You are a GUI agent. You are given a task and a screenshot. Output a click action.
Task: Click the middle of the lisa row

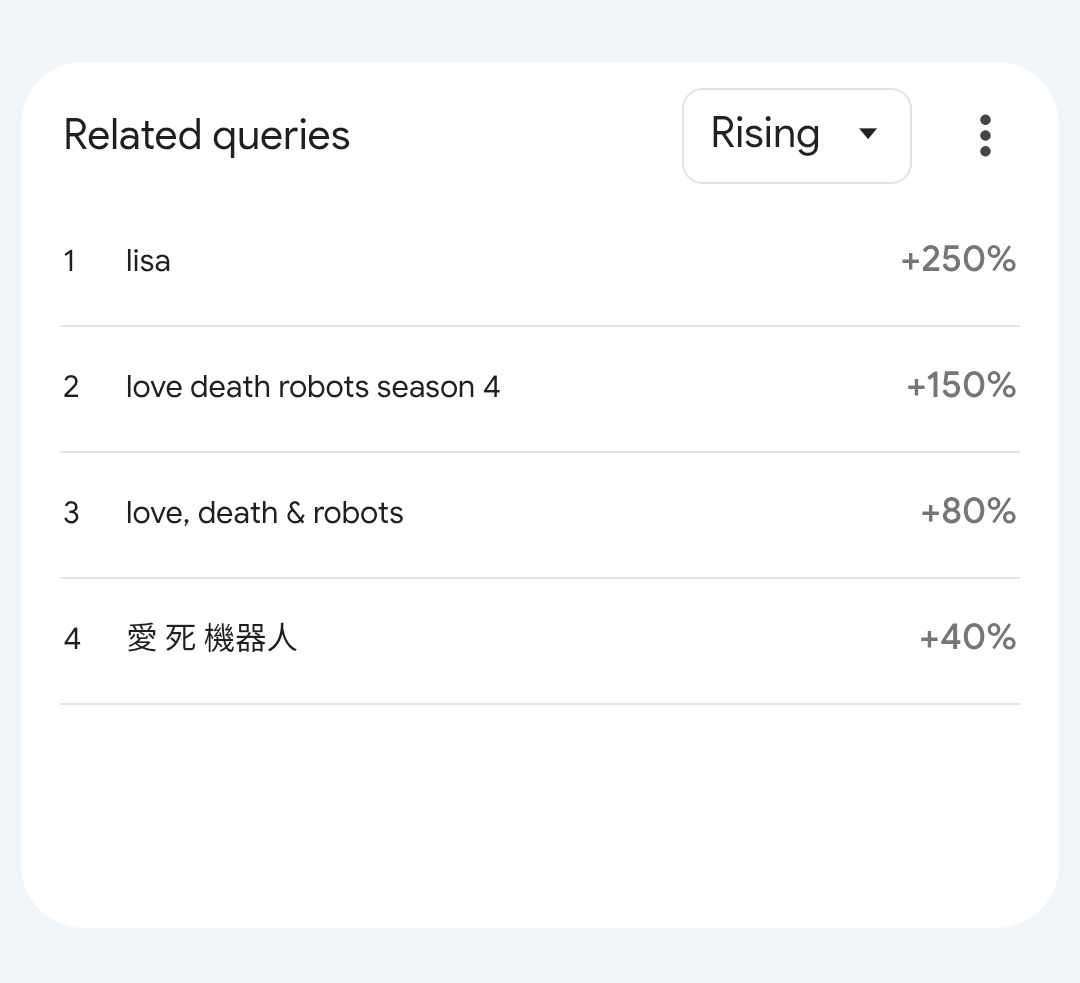click(x=540, y=262)
